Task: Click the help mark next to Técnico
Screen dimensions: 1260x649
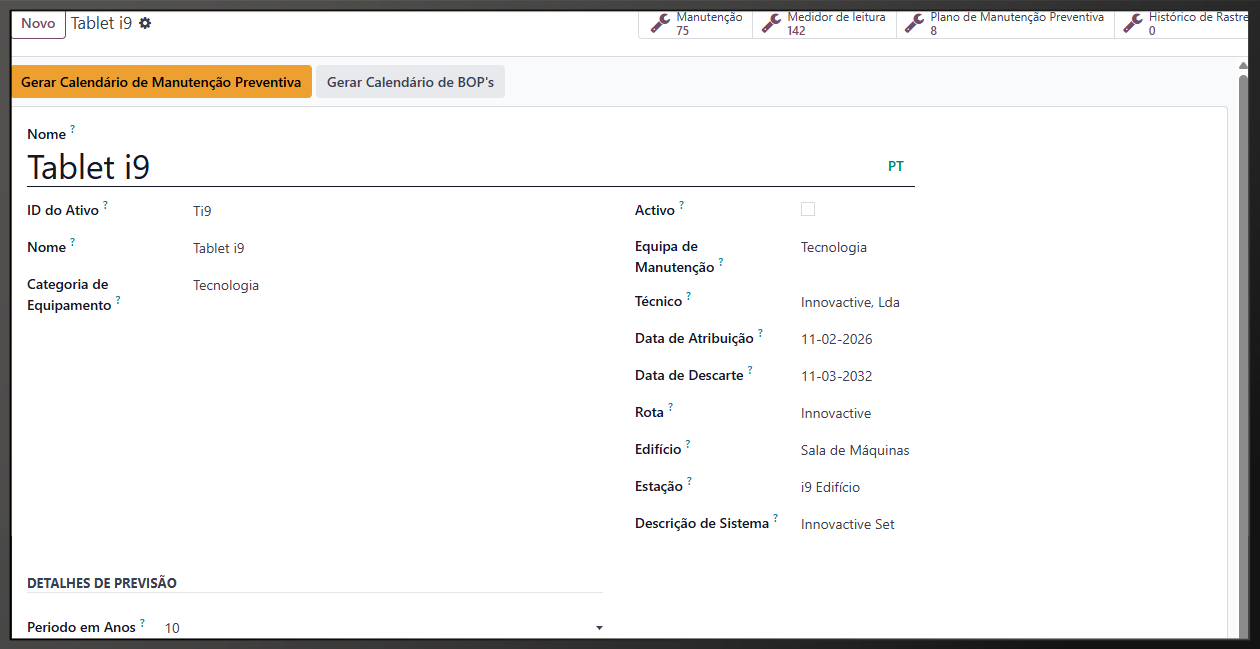Action: (689, 296)
